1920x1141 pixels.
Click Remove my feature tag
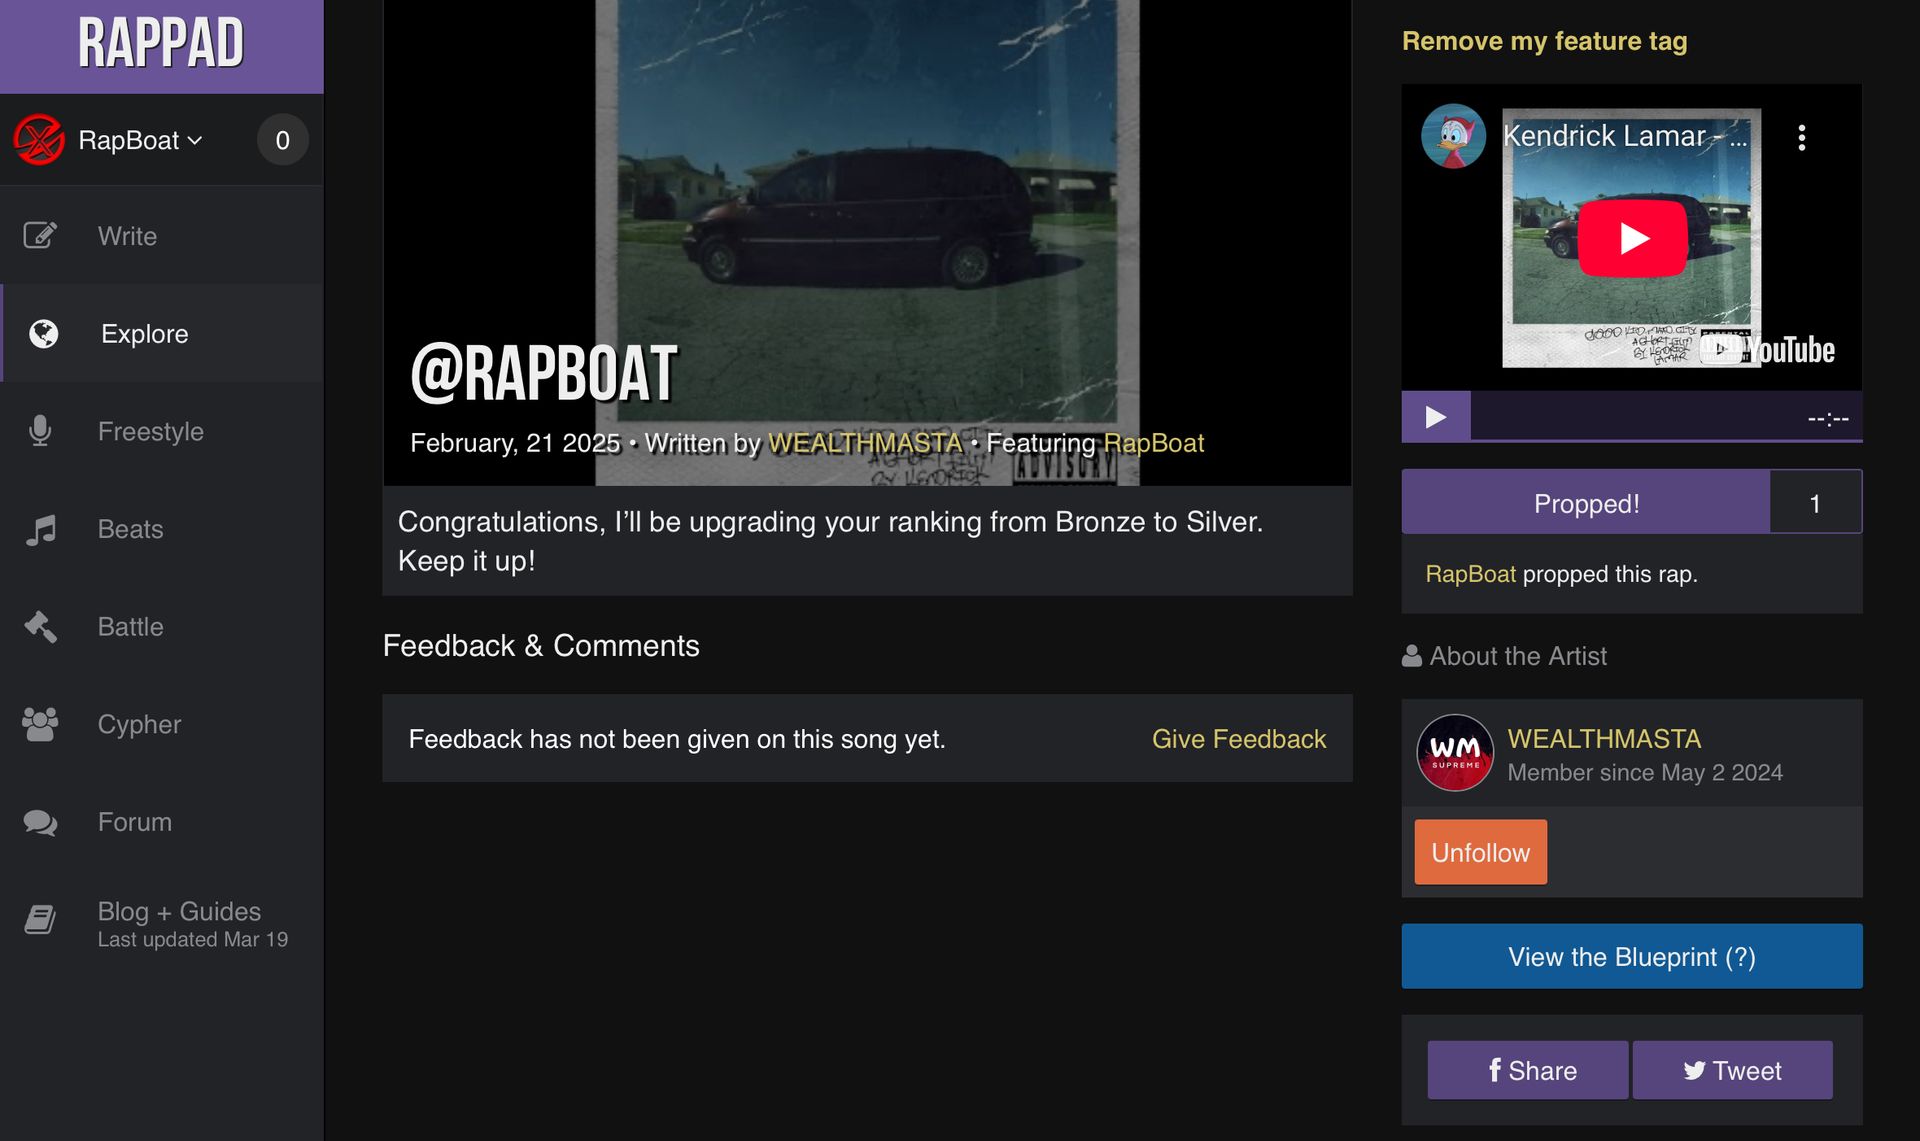click(x=1544, y=41)
